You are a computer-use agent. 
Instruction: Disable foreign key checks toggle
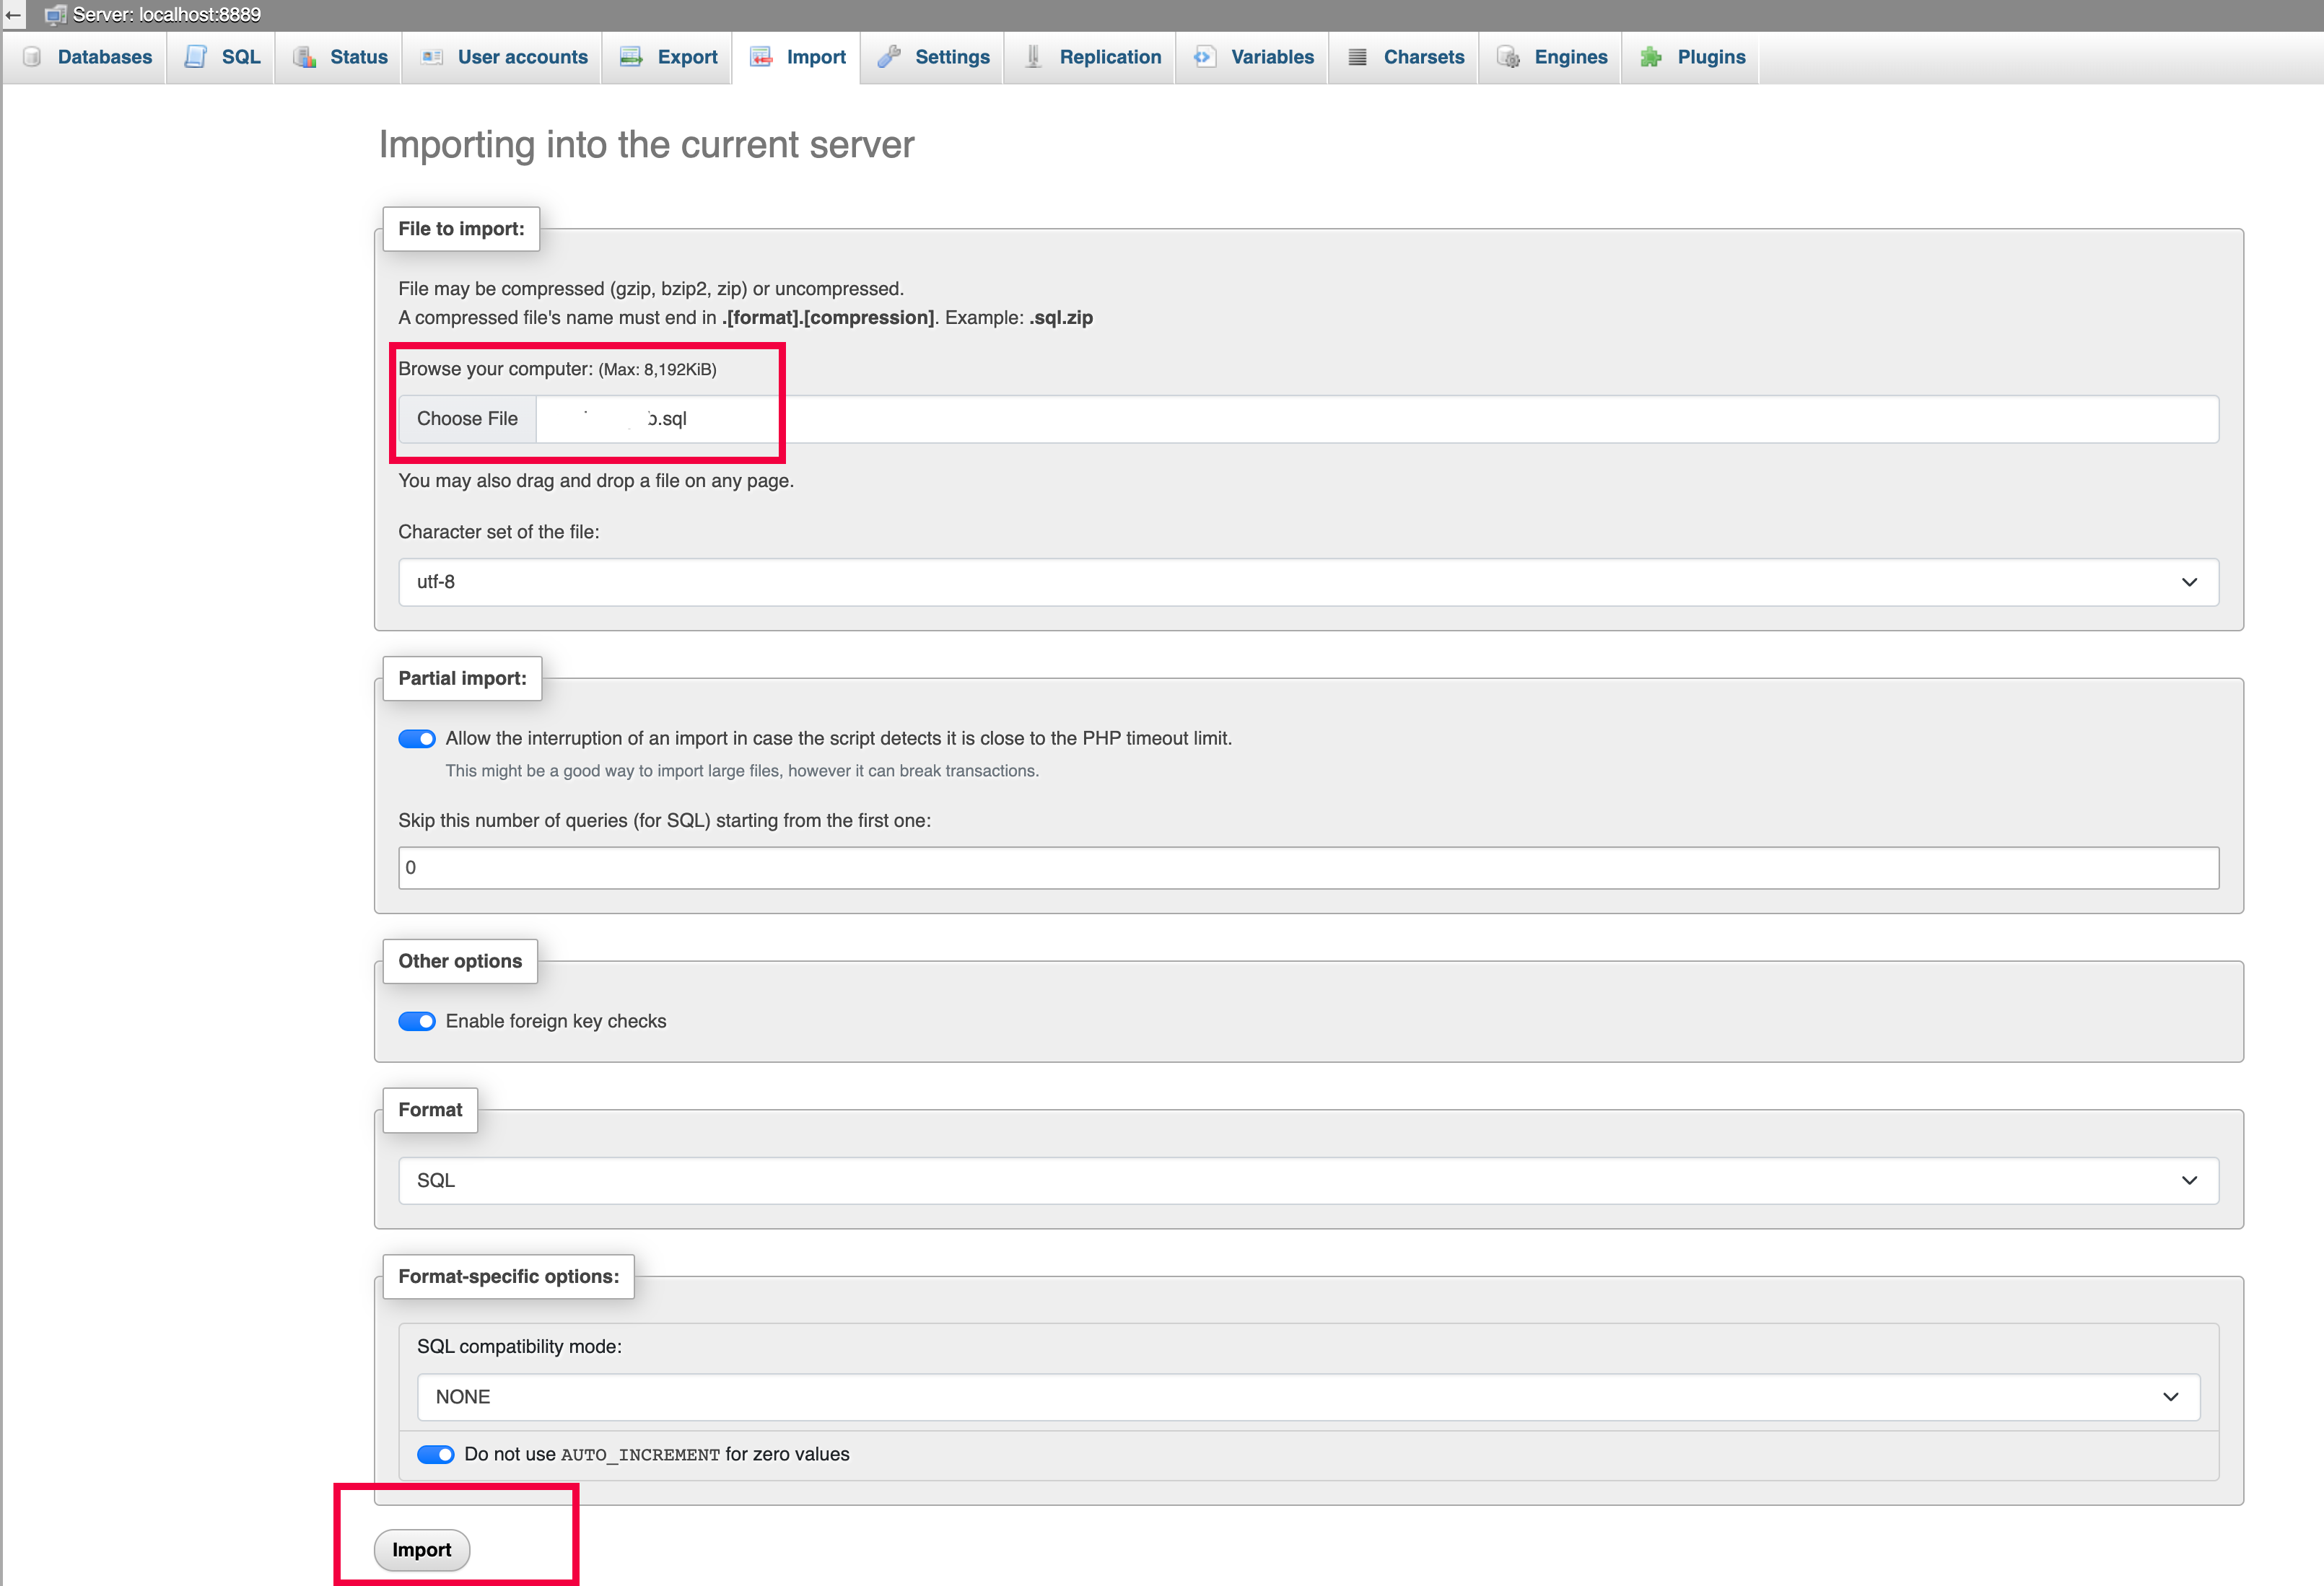416,1021
